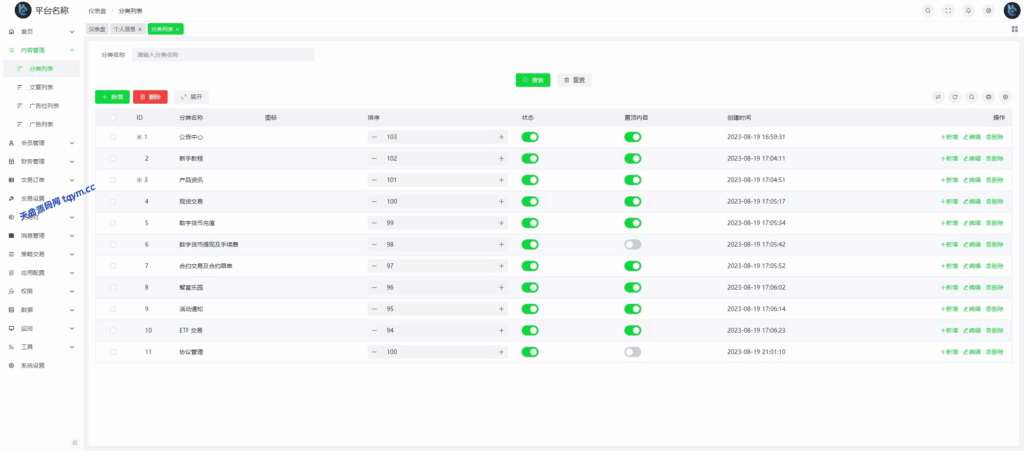Viewport: 1024px width, 451px height.
Task: Check the checkbox for 现货交易 row
Action: [x=113, y=202]
